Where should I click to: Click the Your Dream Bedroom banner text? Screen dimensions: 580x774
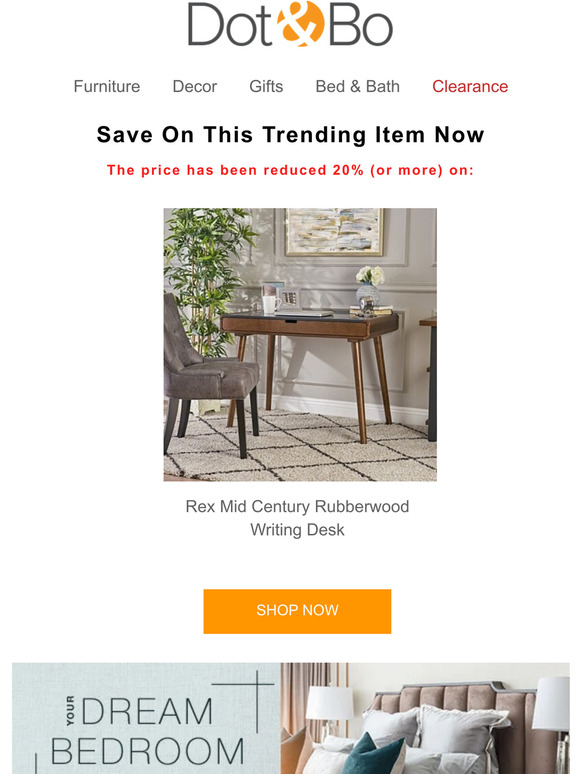tap(147, 731)
